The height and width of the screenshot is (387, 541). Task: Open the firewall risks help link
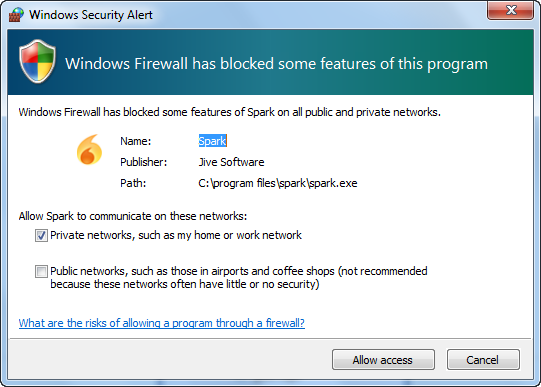click(x=162, y=323)
